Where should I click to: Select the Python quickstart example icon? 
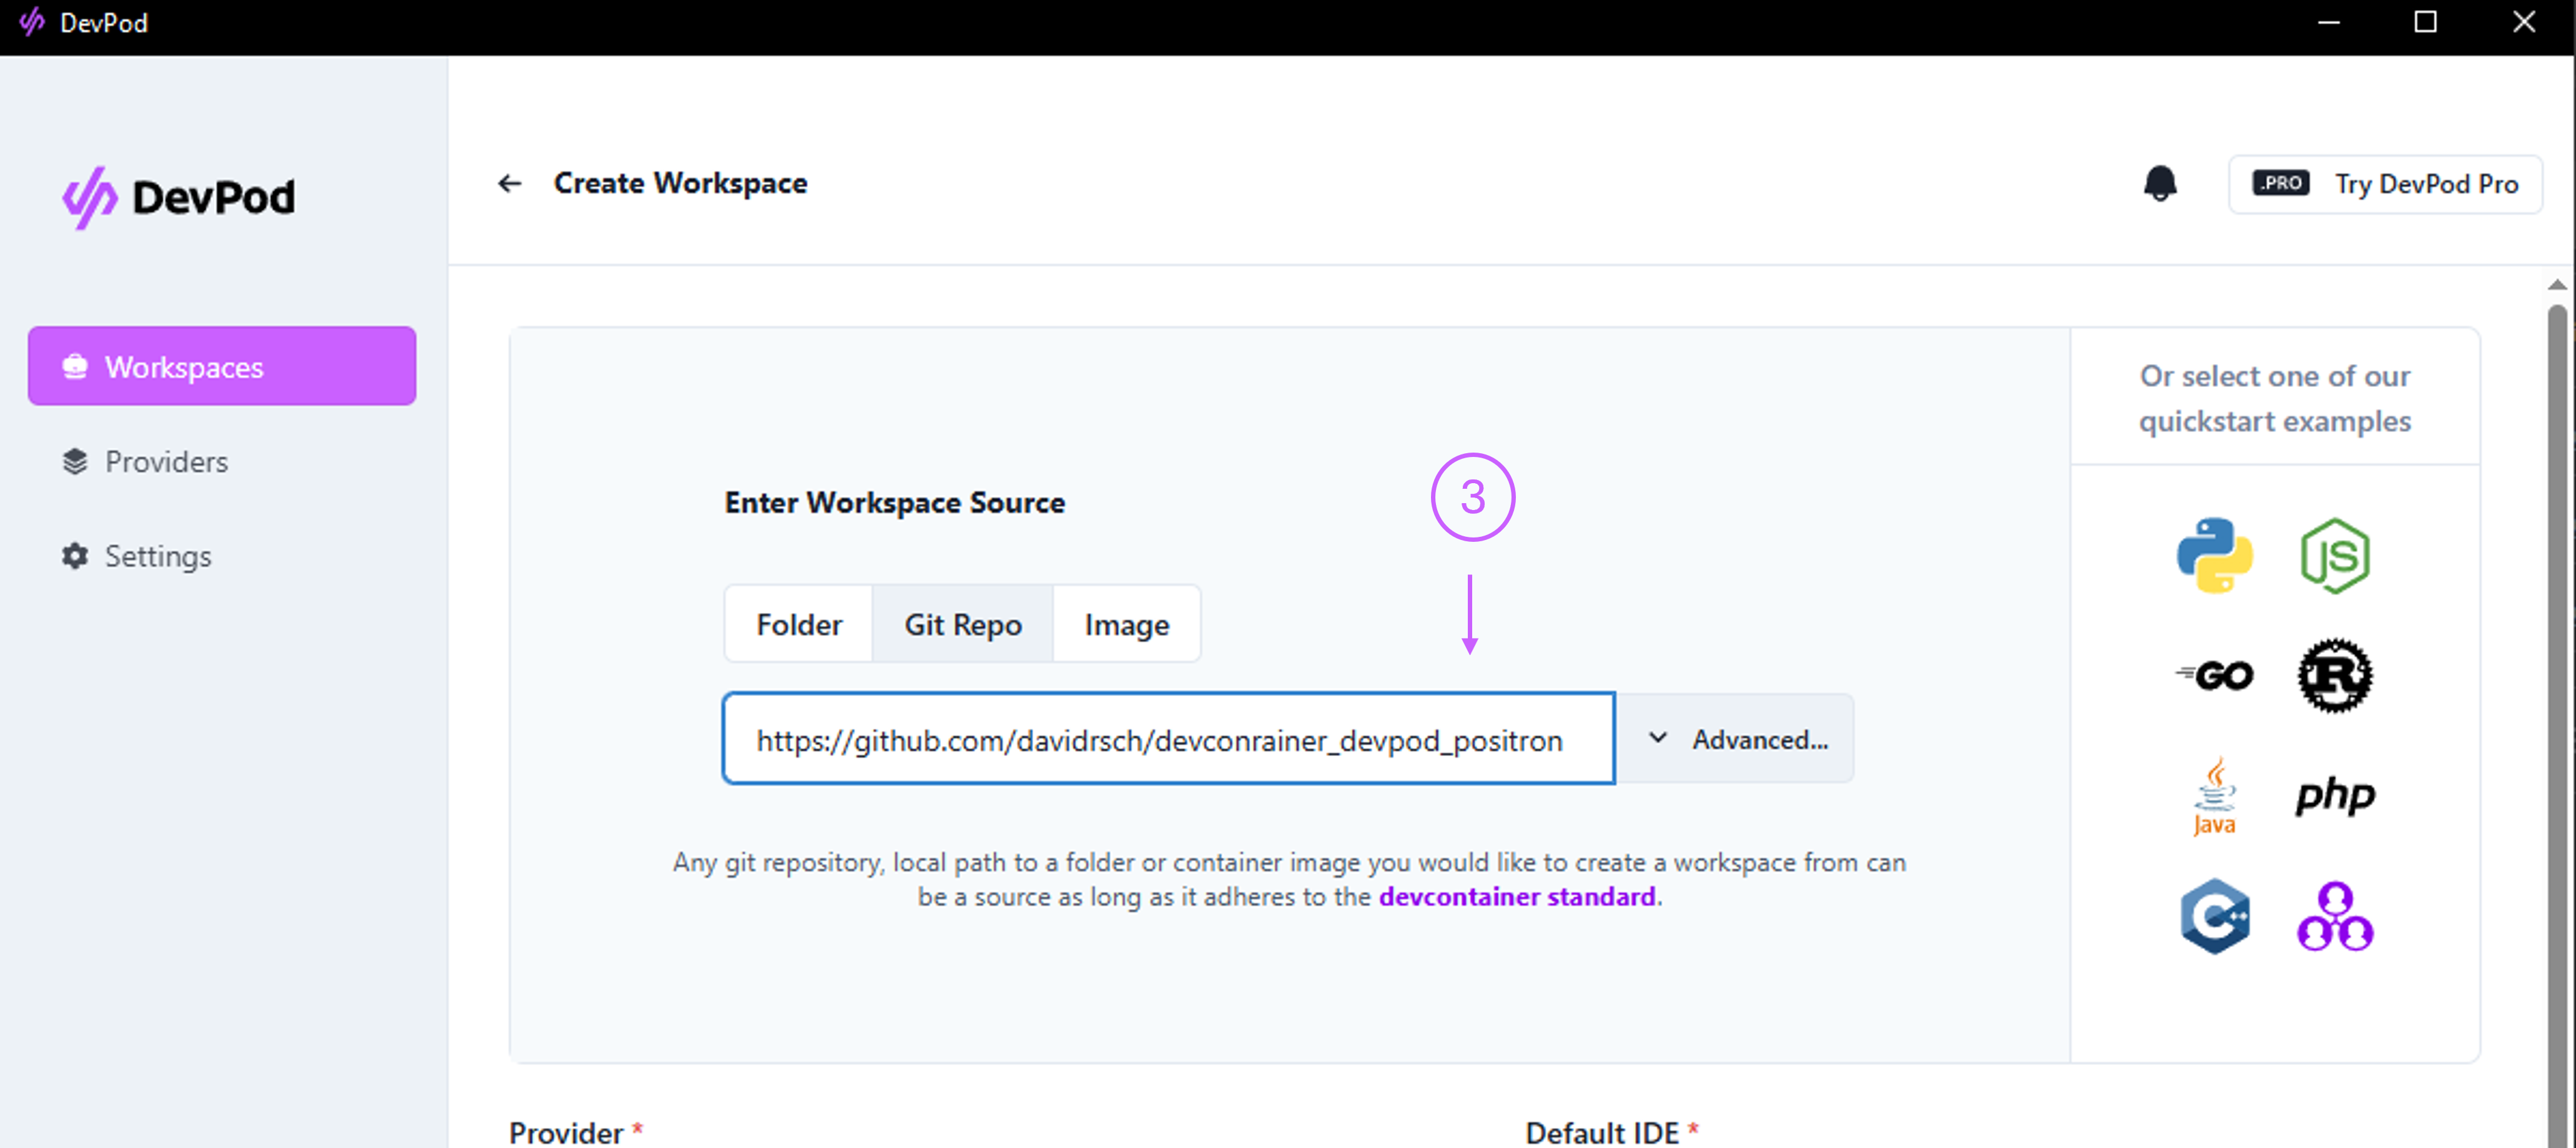pyautogui.click(x=2214, y=556)
